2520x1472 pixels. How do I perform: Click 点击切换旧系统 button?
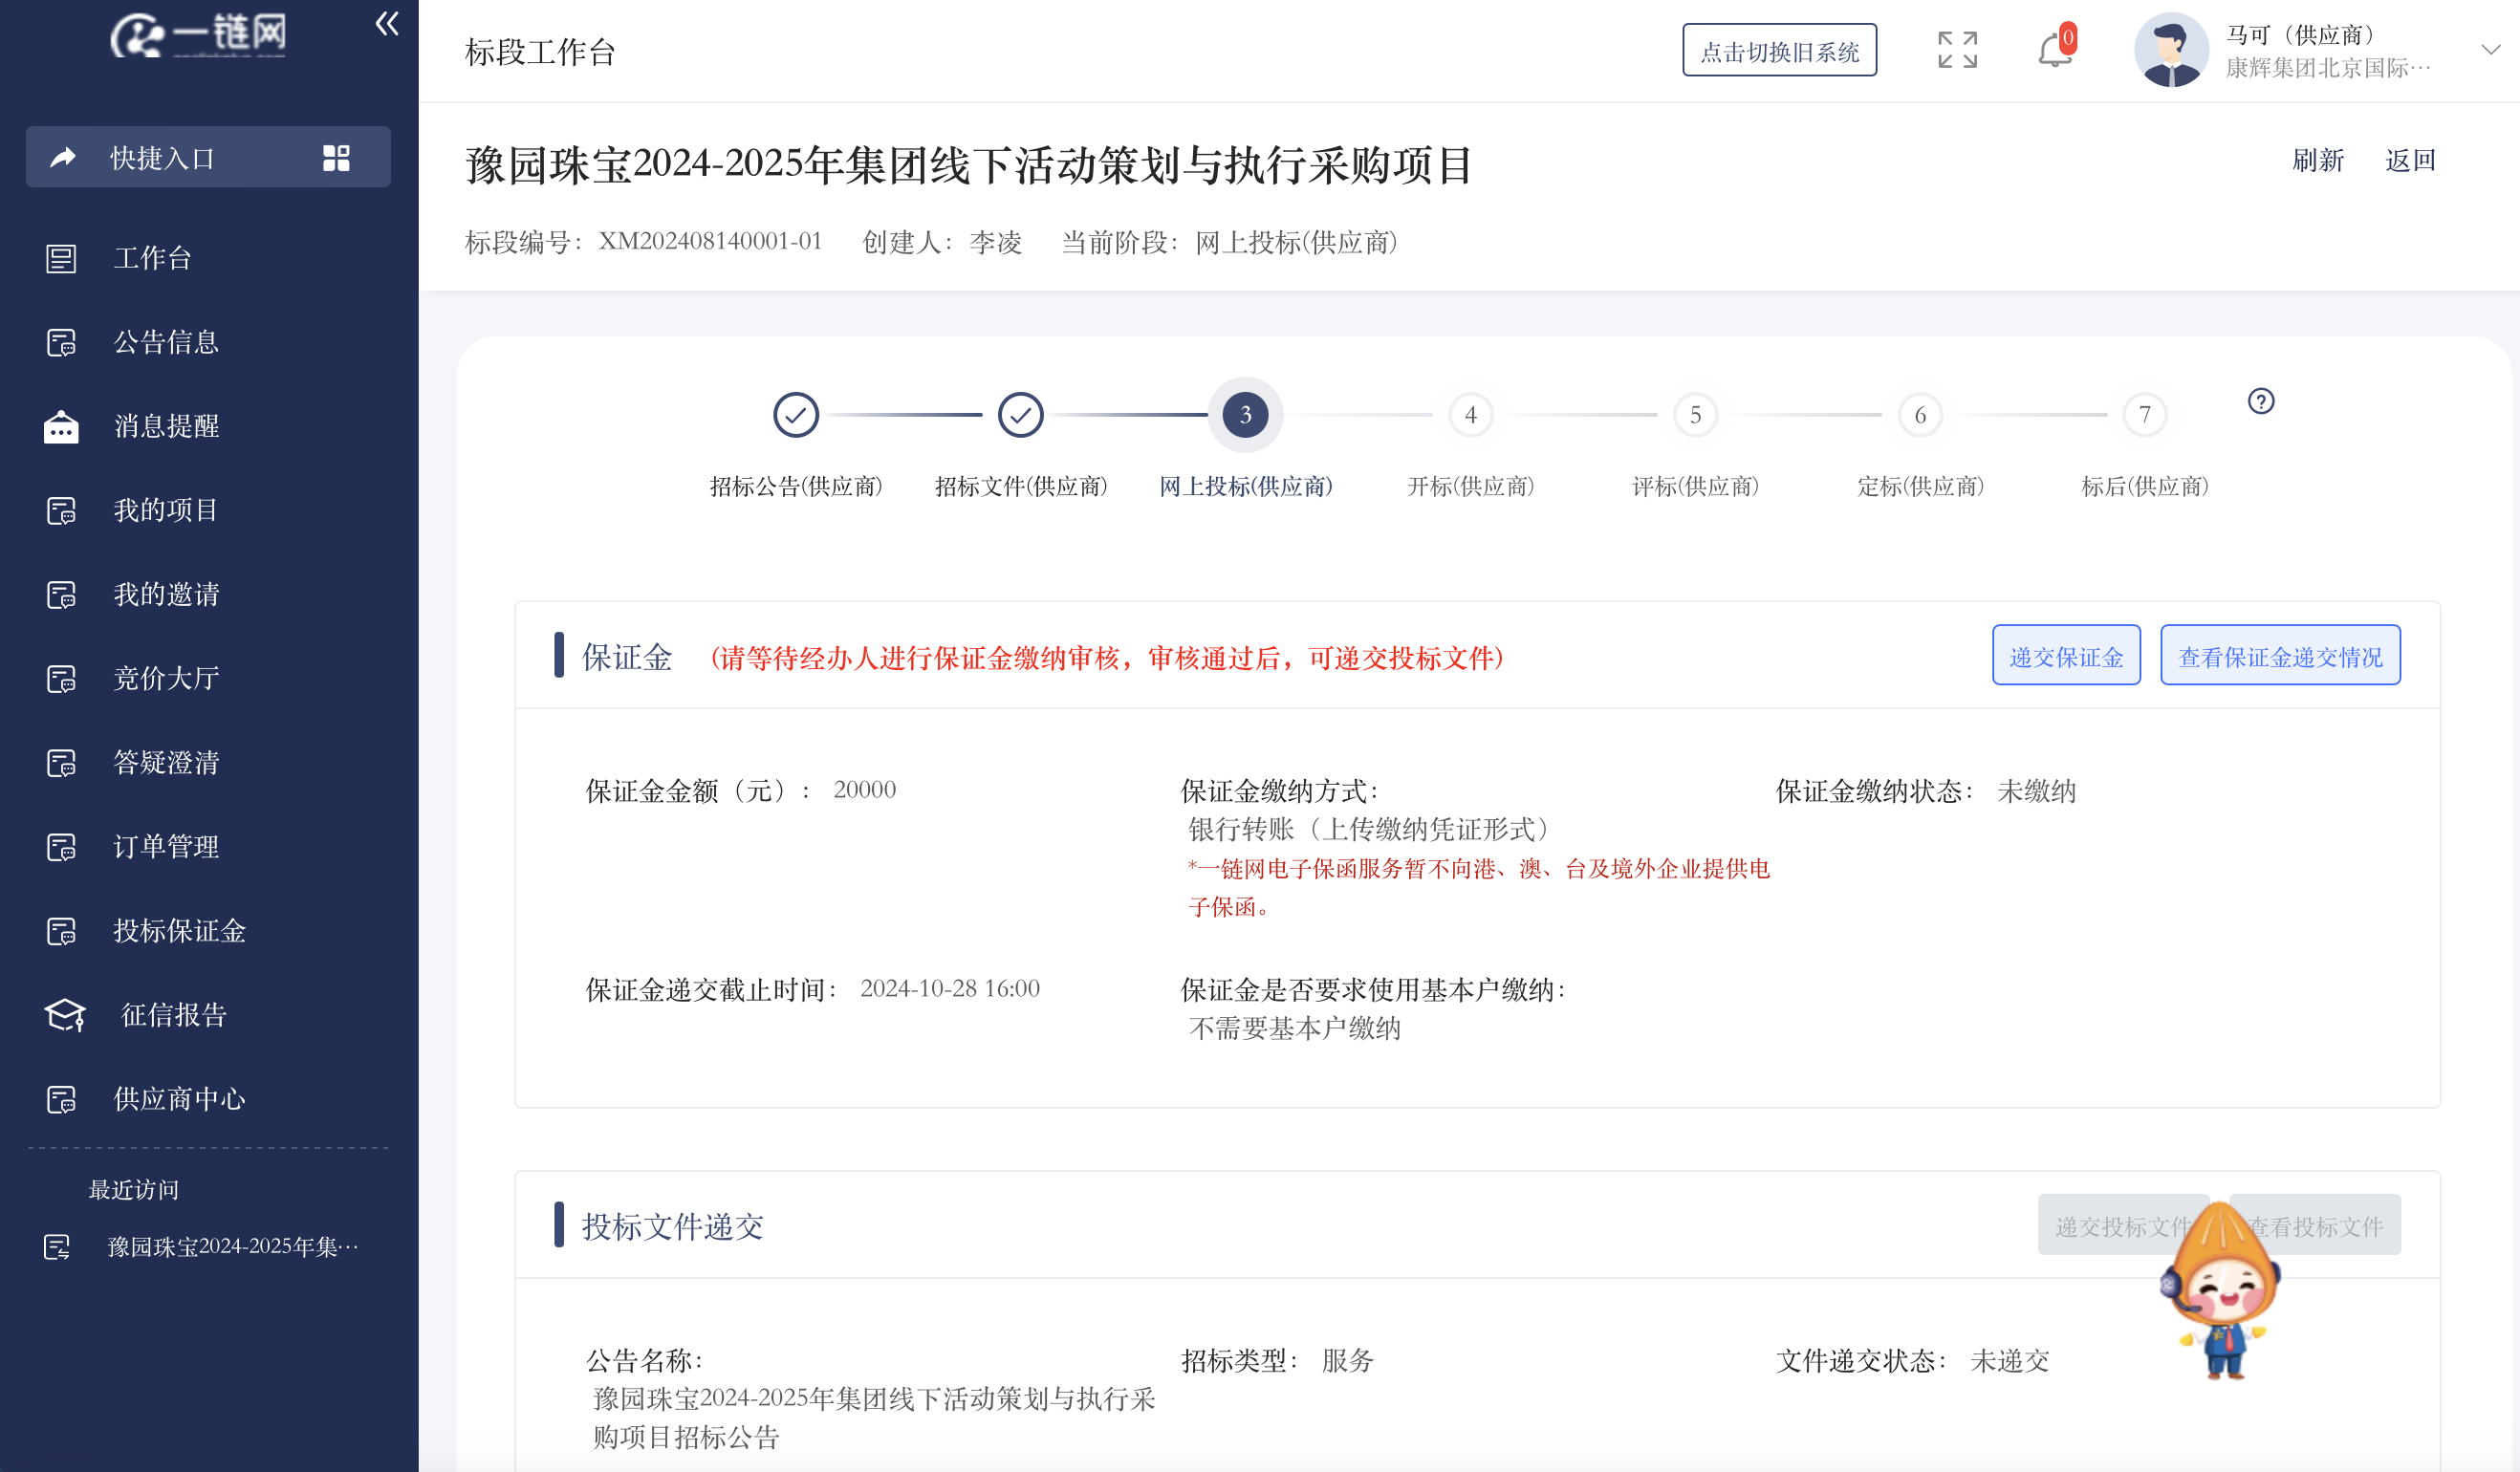pos(1778,51)
